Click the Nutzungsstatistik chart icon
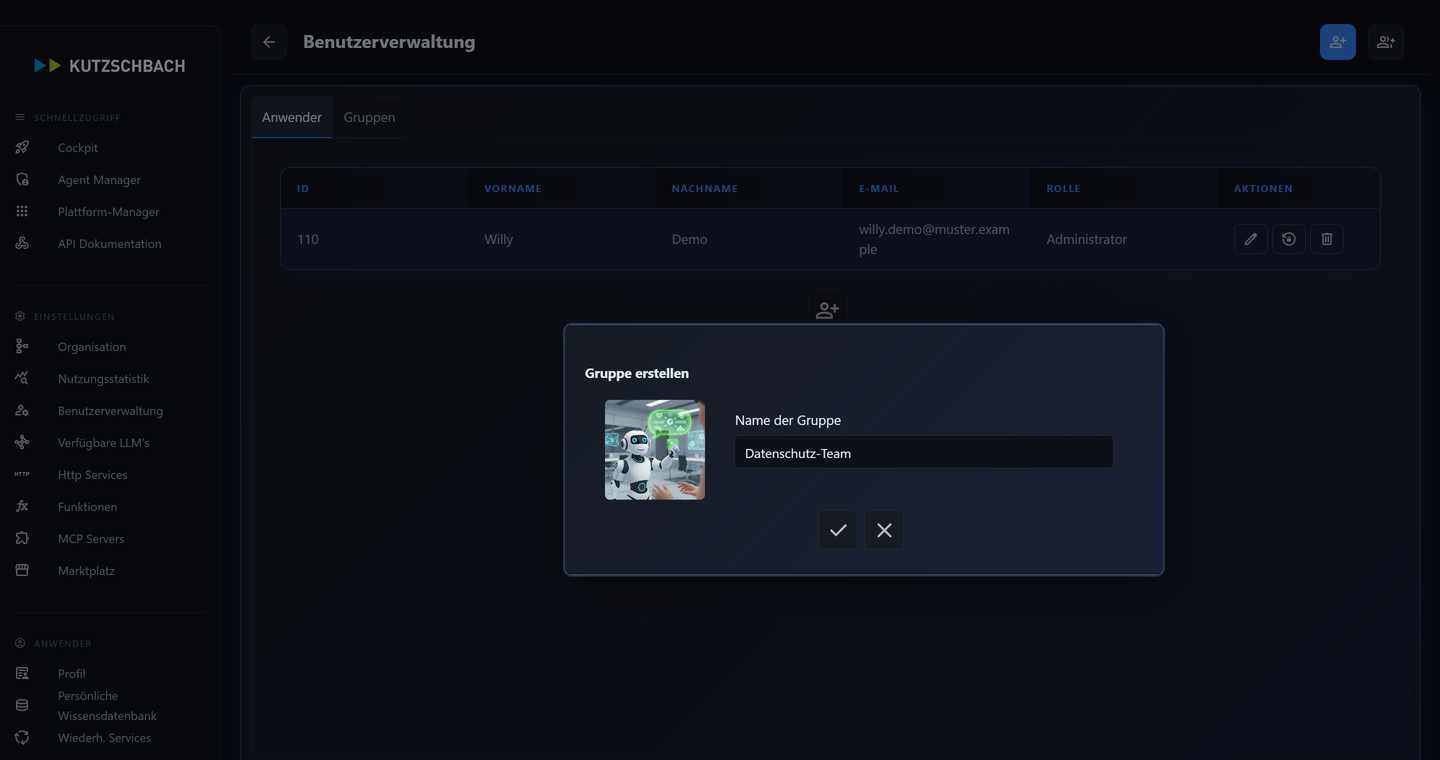 point(22,379)
